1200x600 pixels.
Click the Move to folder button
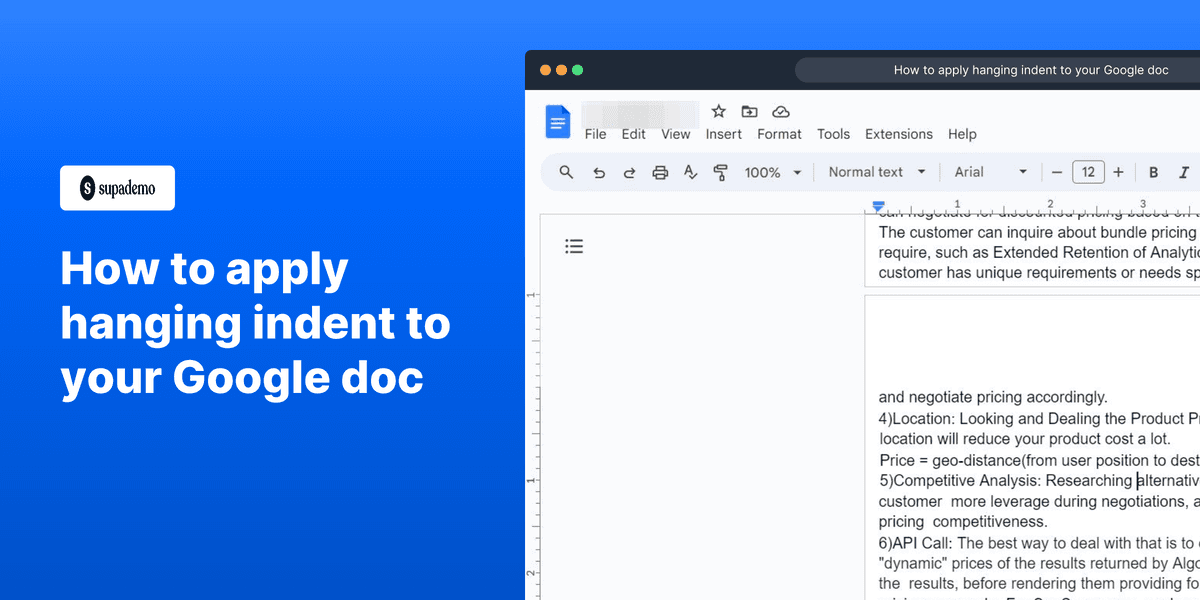[749, 111]
